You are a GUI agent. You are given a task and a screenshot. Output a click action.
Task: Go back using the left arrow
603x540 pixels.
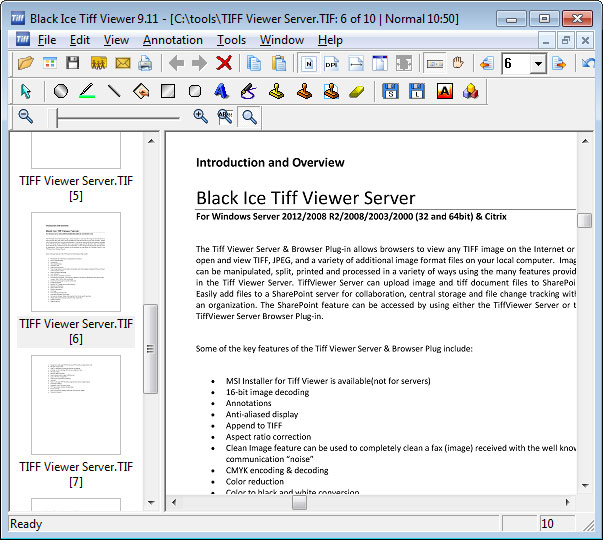point(176,63)
